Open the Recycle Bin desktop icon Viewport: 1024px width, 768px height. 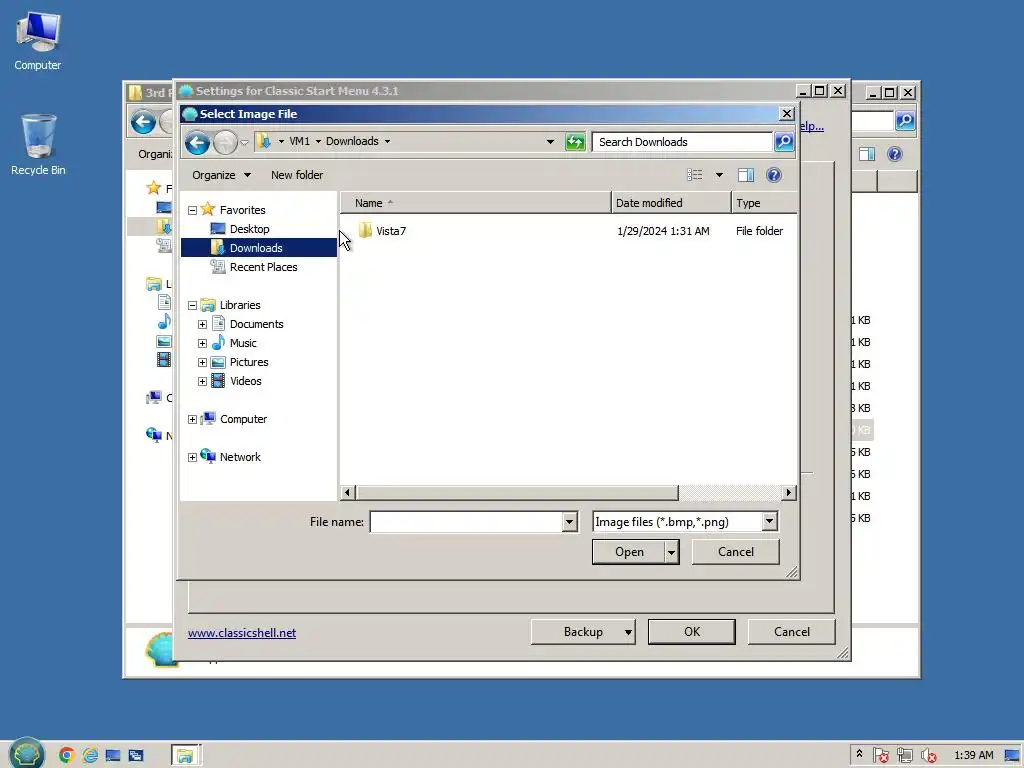(38, 145)
